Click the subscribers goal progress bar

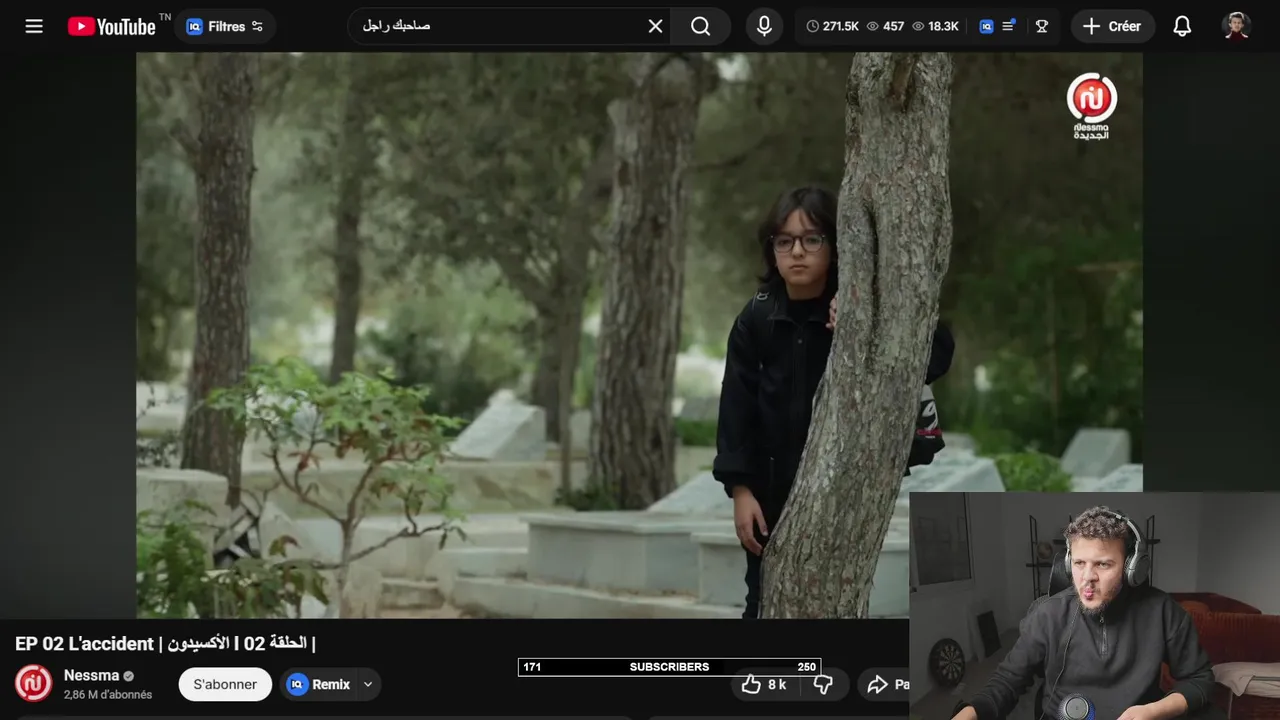[669, 667]
